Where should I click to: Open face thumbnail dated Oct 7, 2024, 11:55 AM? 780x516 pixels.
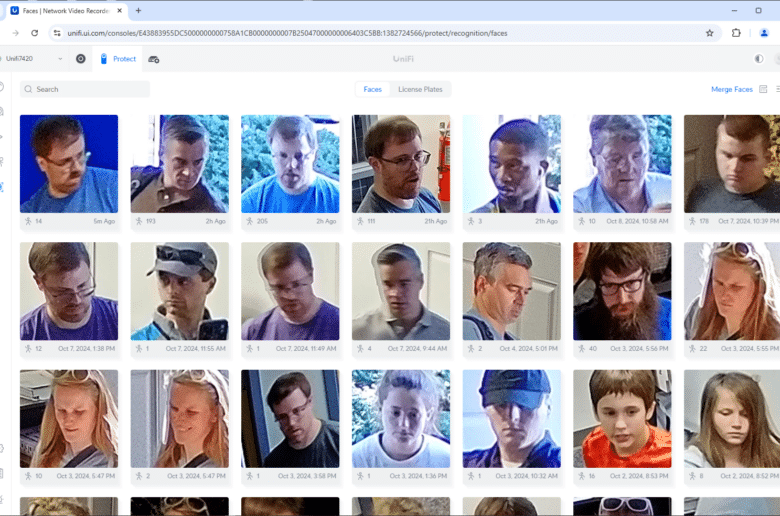point(180,291)
